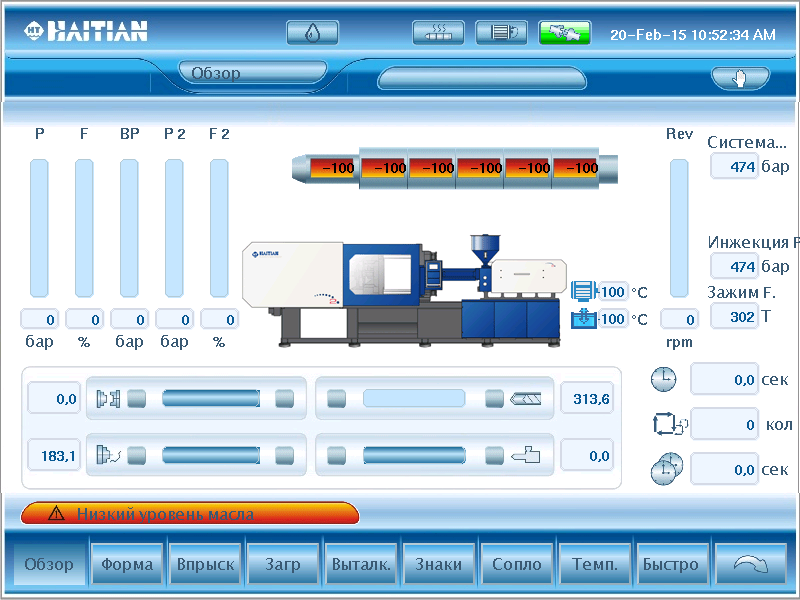Screen dimensions: 800x600
Task: Click the Обзор title button at top
Action: point(252,73)
